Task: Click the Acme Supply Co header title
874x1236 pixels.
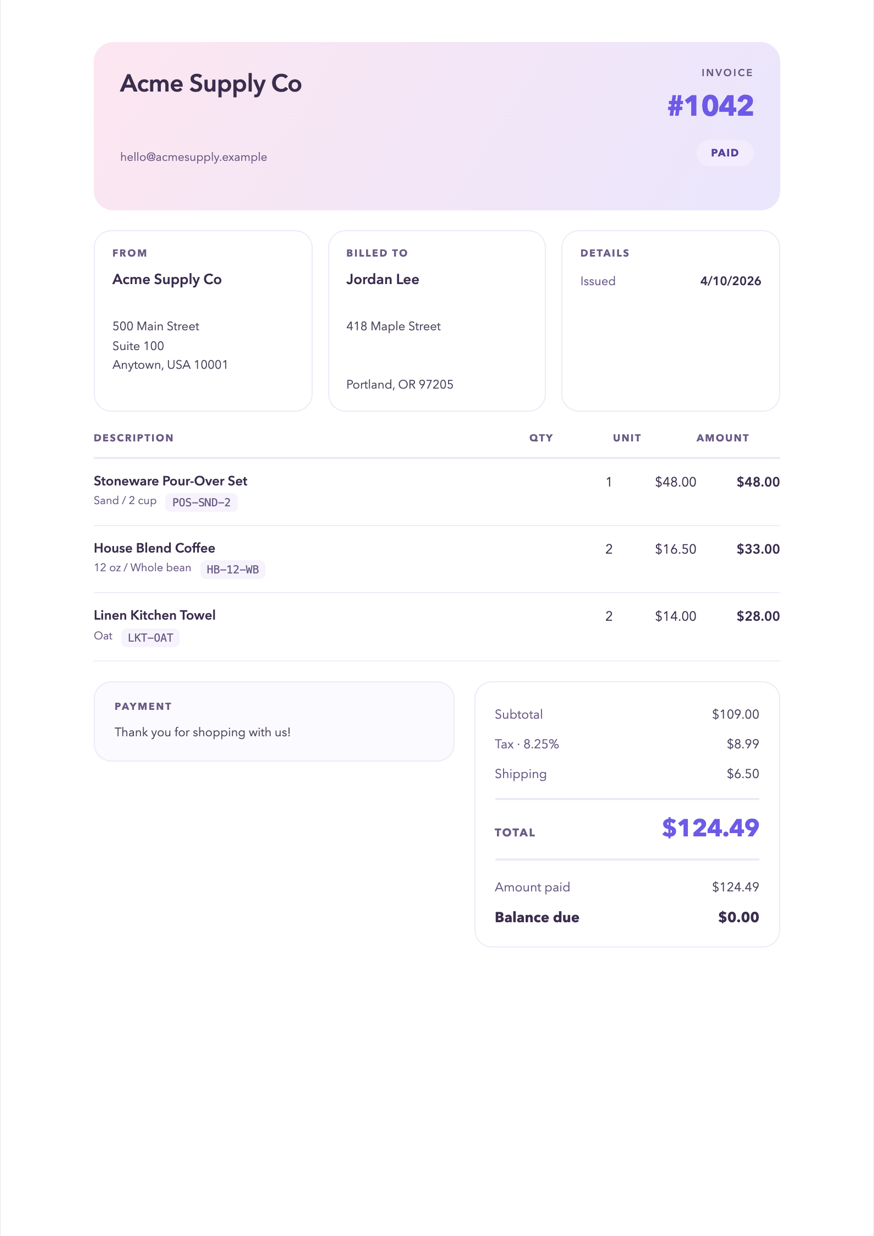Action: click(211, 84)
